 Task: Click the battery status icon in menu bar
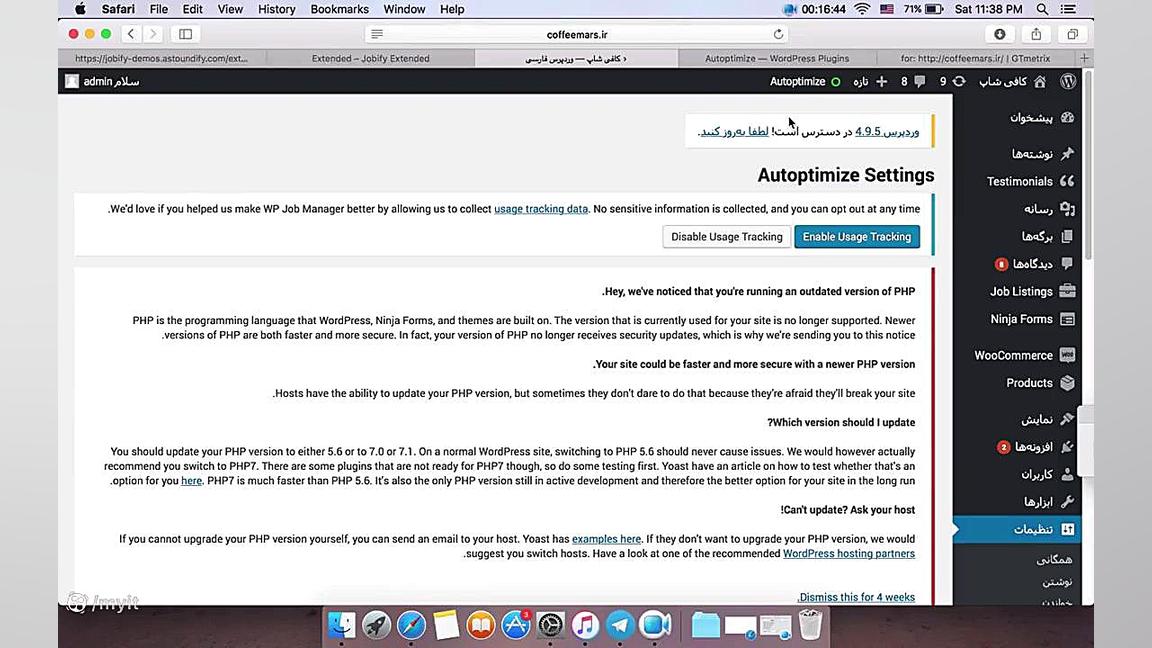tap(934, 10)
